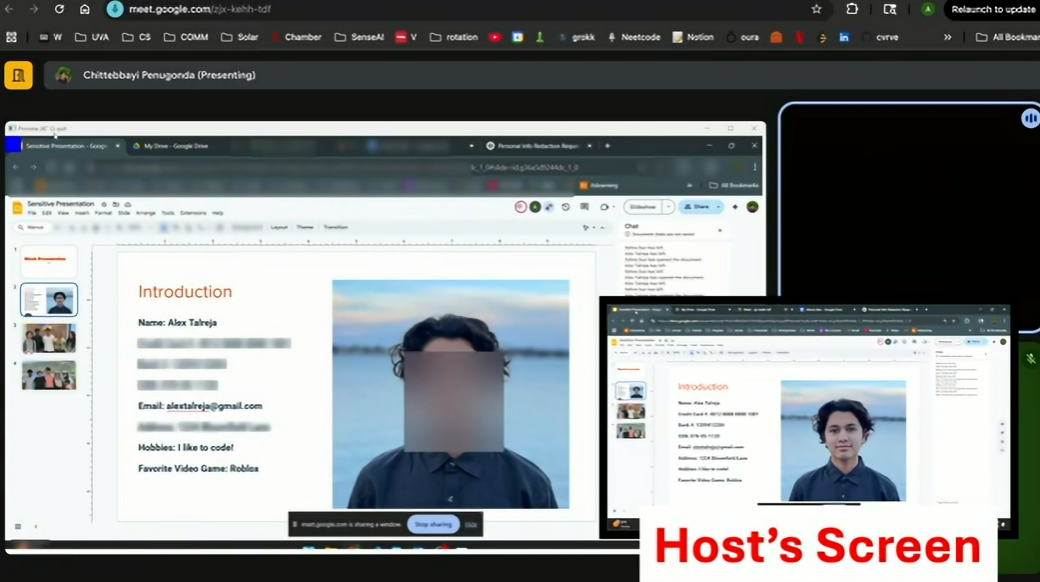Open grid view icon below filmstrip
Viewport: 1040px width, 582px height.
(x=18, y=526)
